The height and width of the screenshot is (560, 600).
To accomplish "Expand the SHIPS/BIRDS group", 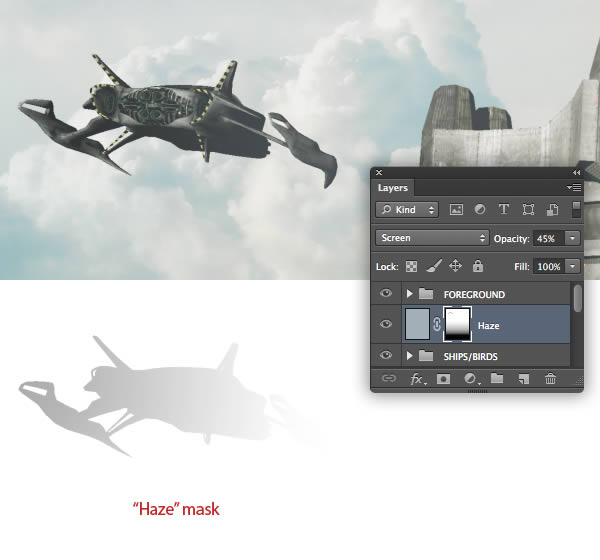I will [x=409, y=356].
